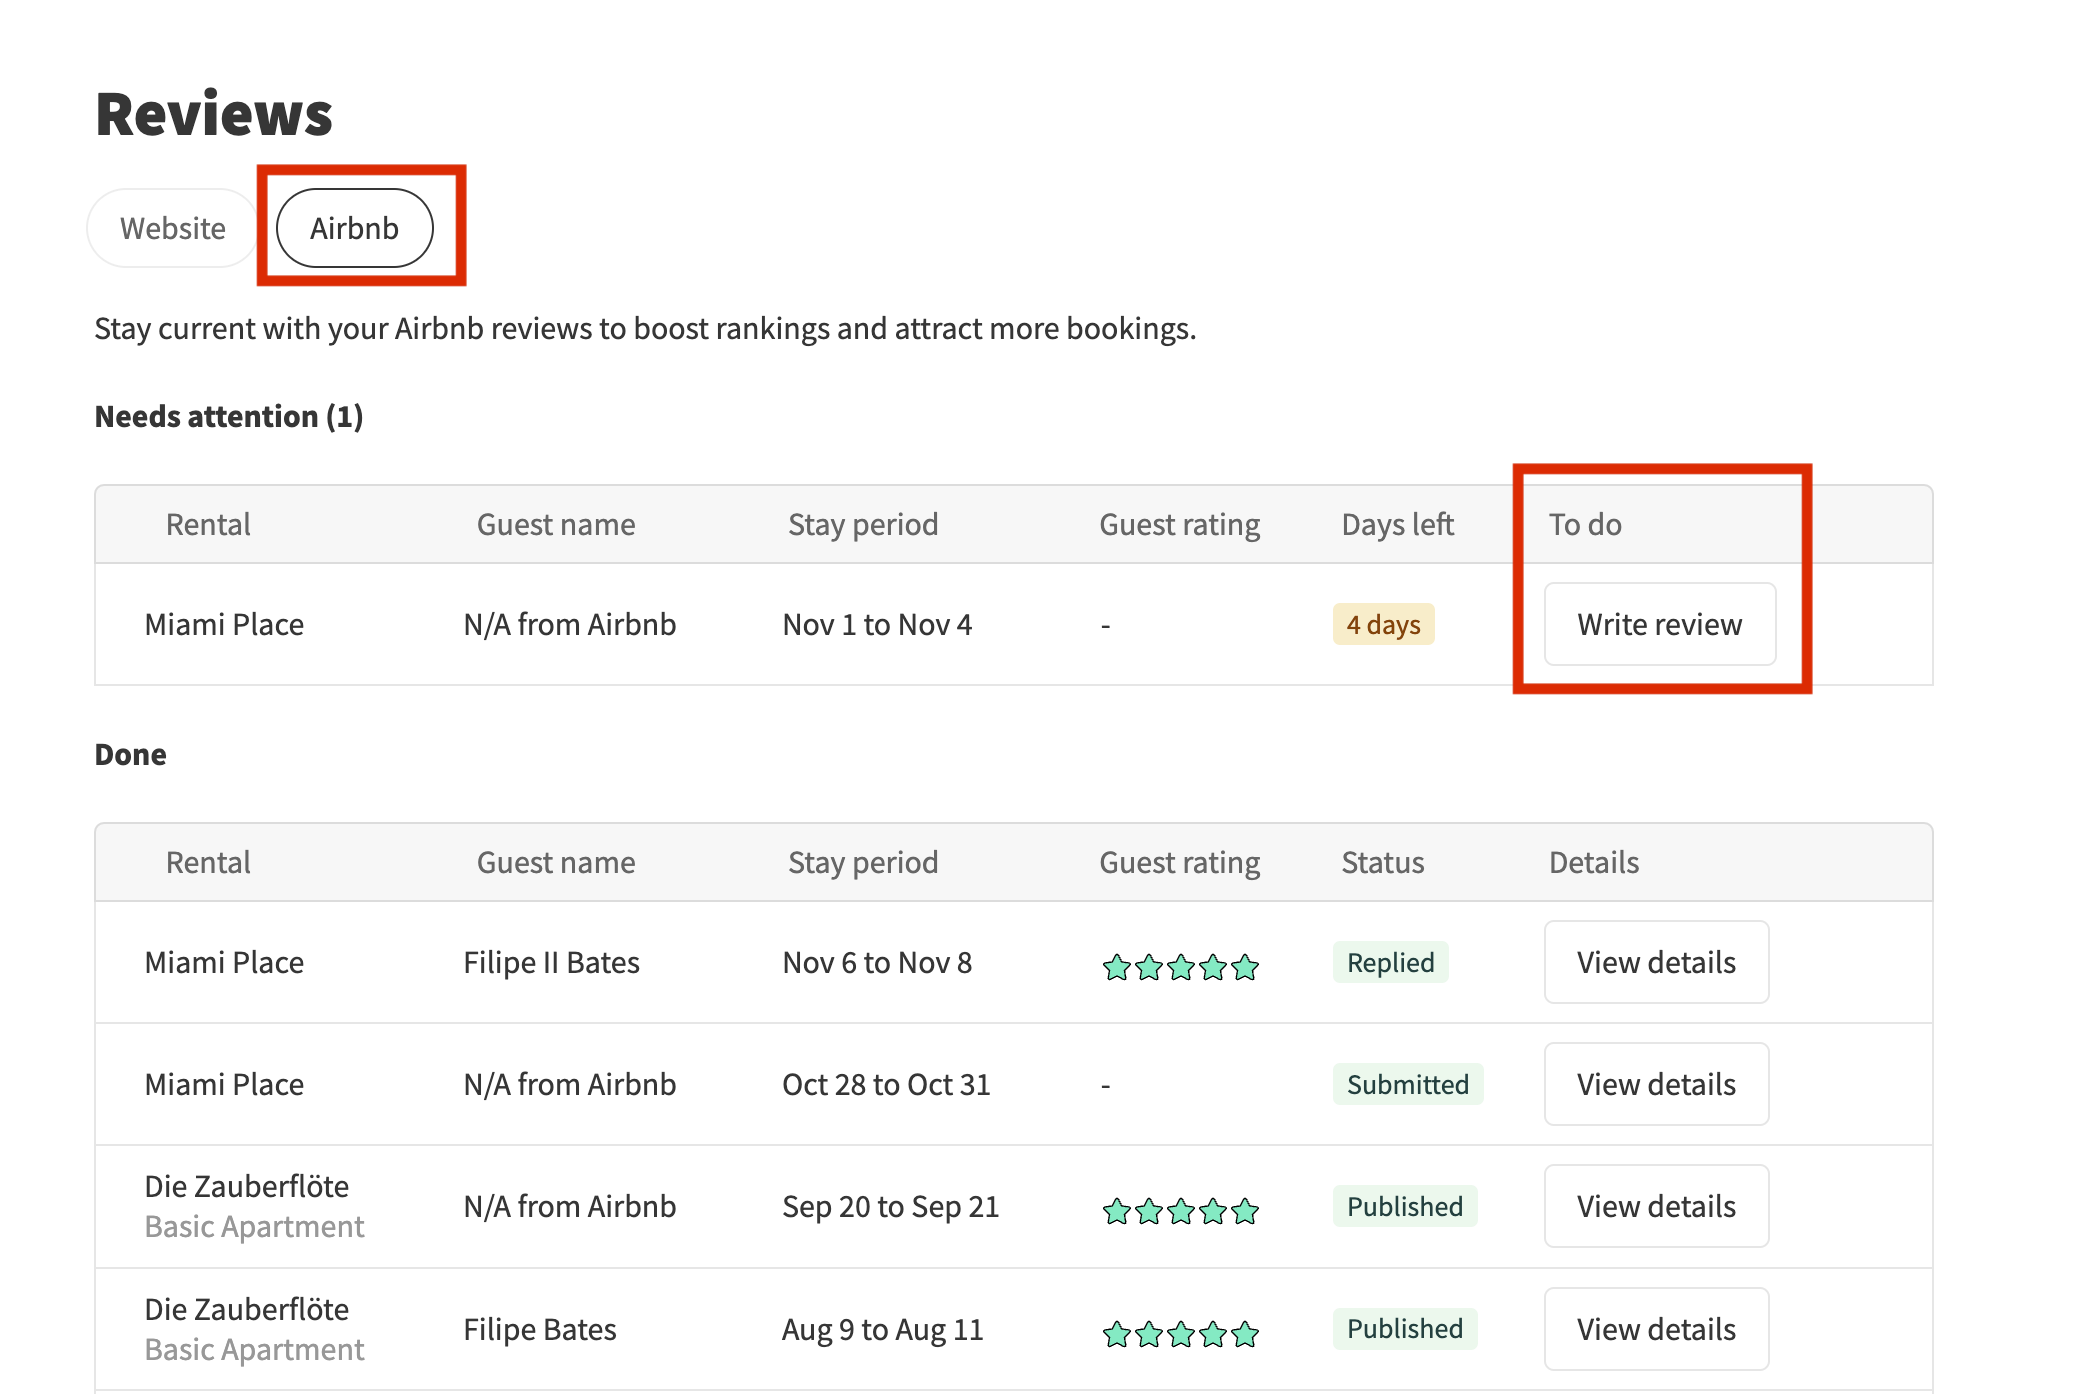Click stay period Nov 1 to Nov 4
This screenshot has width=2096, height=1394.
click(877, 624)
